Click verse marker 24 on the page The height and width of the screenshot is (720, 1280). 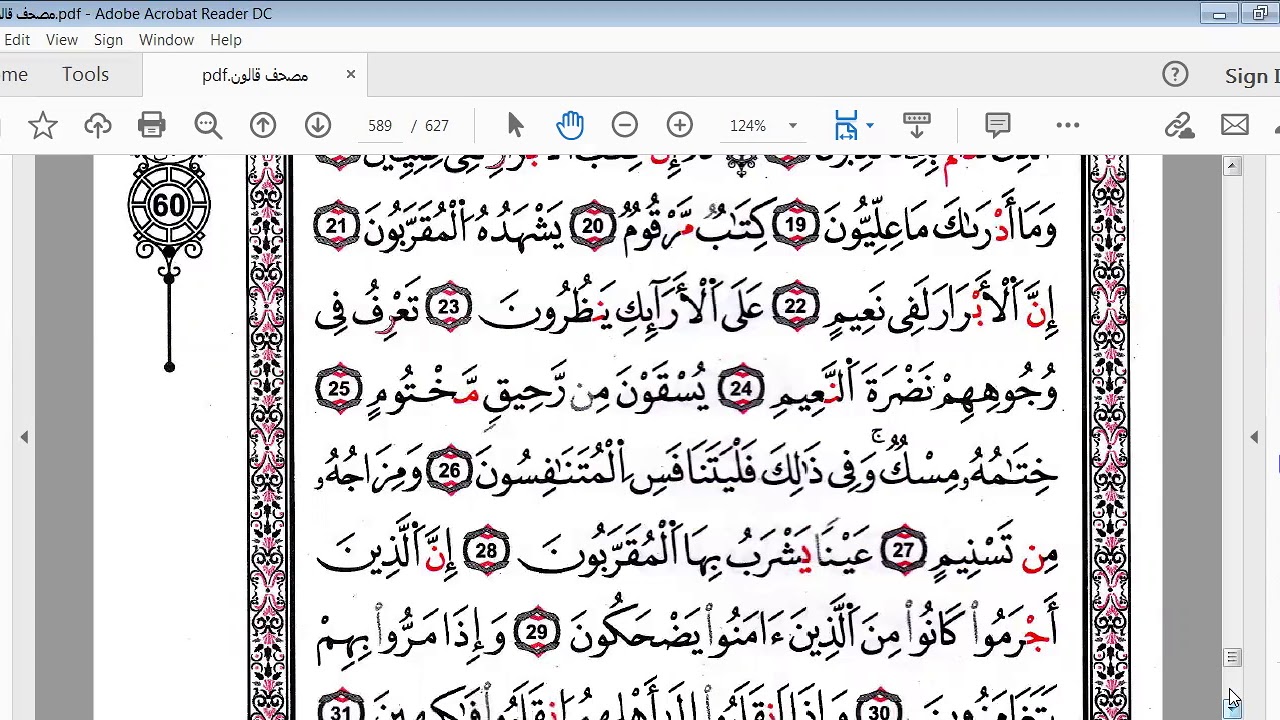741,389
